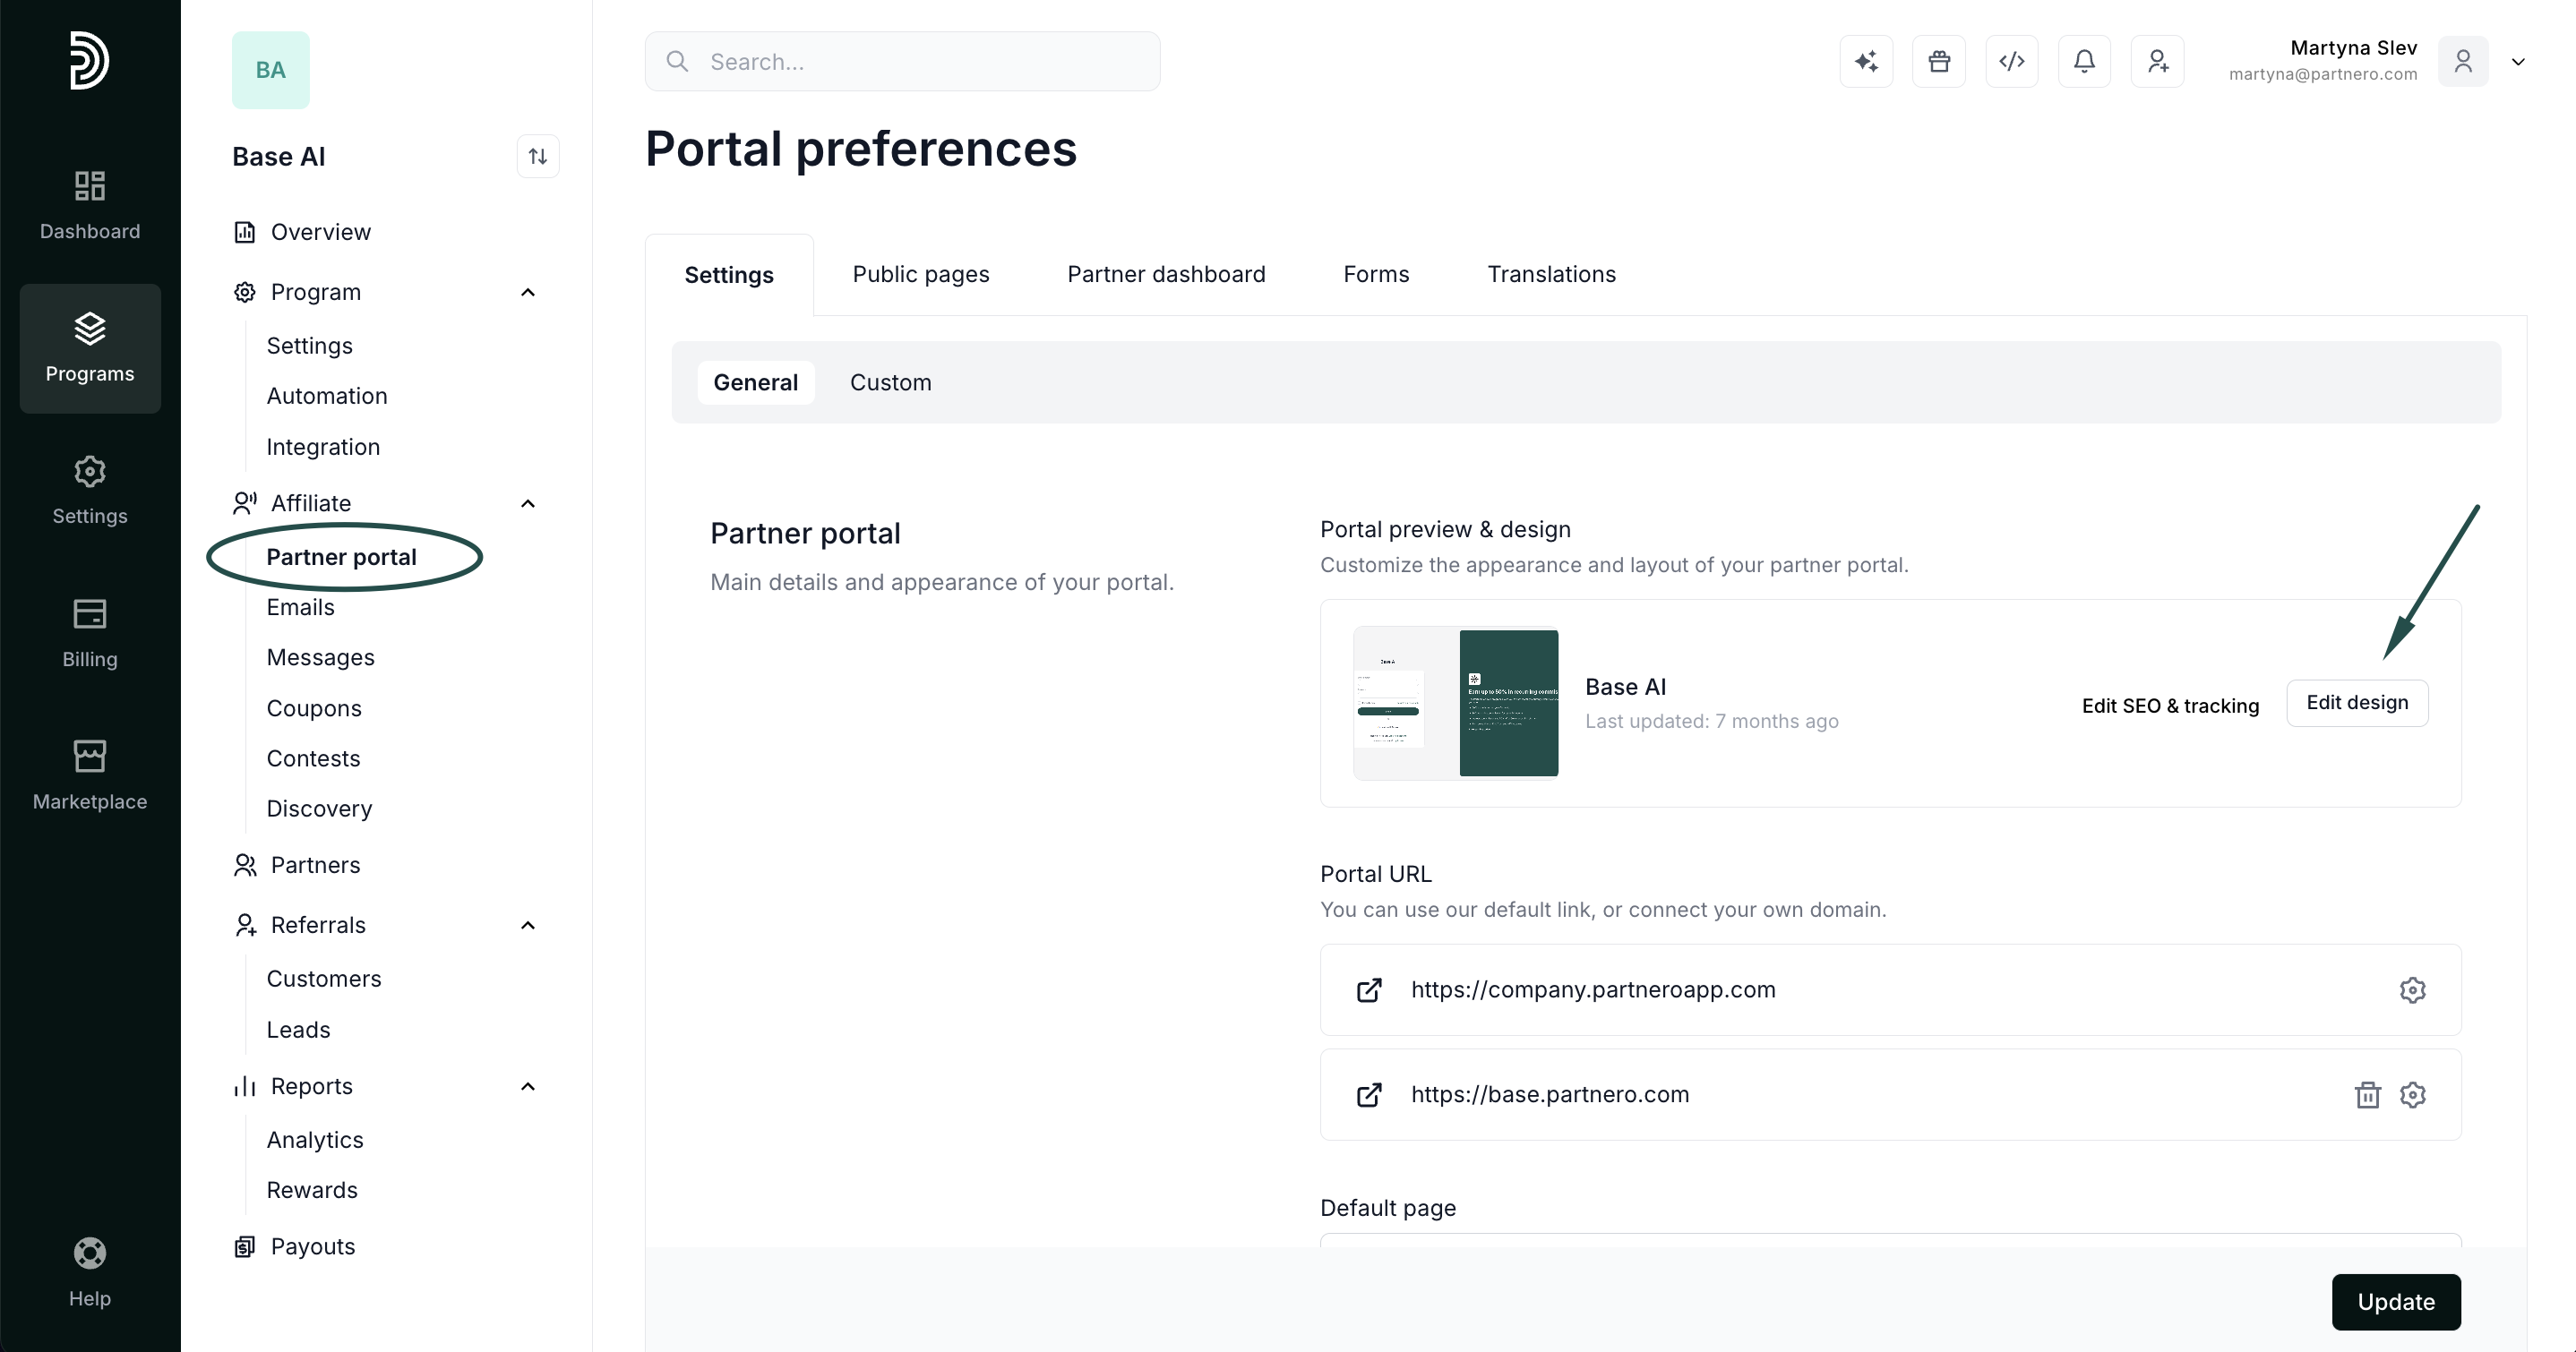The height and width of the screenshot is (1352, 2576).
Task: Open base.partnero.com in new window icon
Action: [x=1369, y=1095]
